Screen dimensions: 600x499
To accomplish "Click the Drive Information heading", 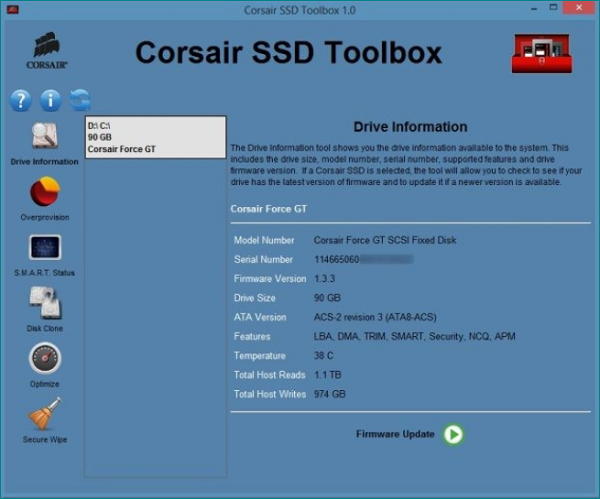I will point(410,127).
